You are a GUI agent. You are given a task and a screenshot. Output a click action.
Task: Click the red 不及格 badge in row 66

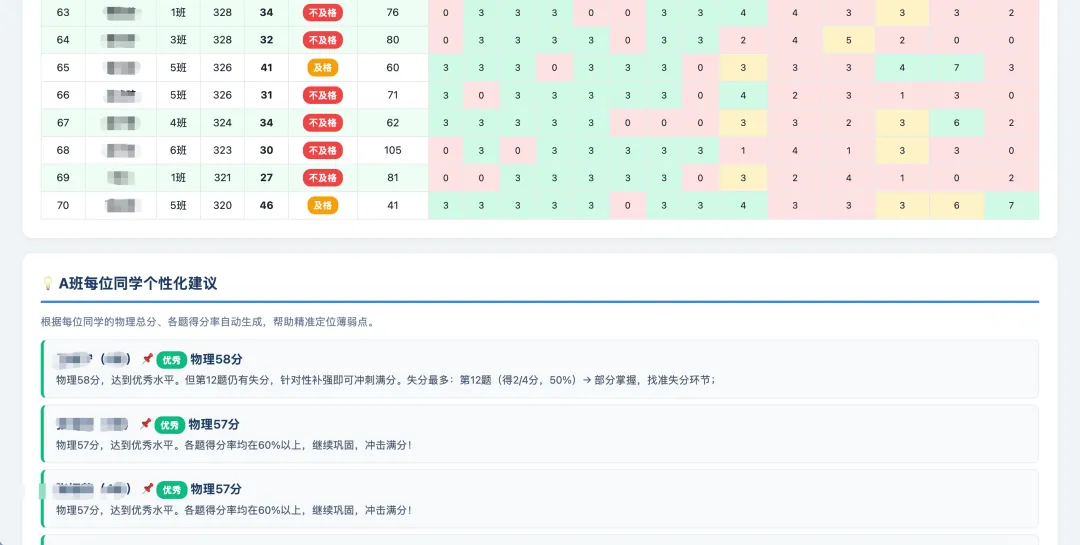click(322, 95)
